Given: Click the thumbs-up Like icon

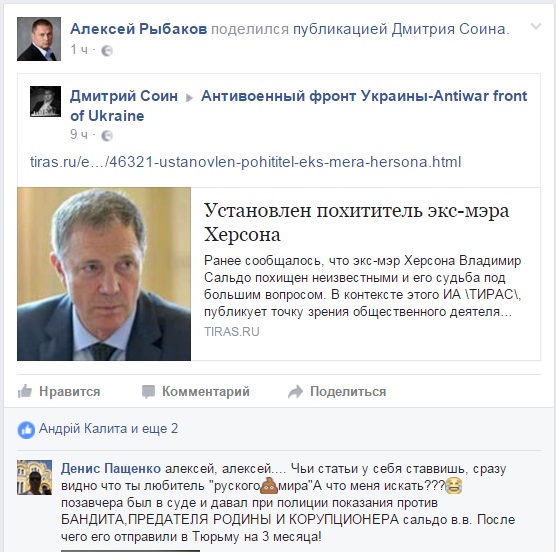Looking at the screenshot, I should pos(25,391).
